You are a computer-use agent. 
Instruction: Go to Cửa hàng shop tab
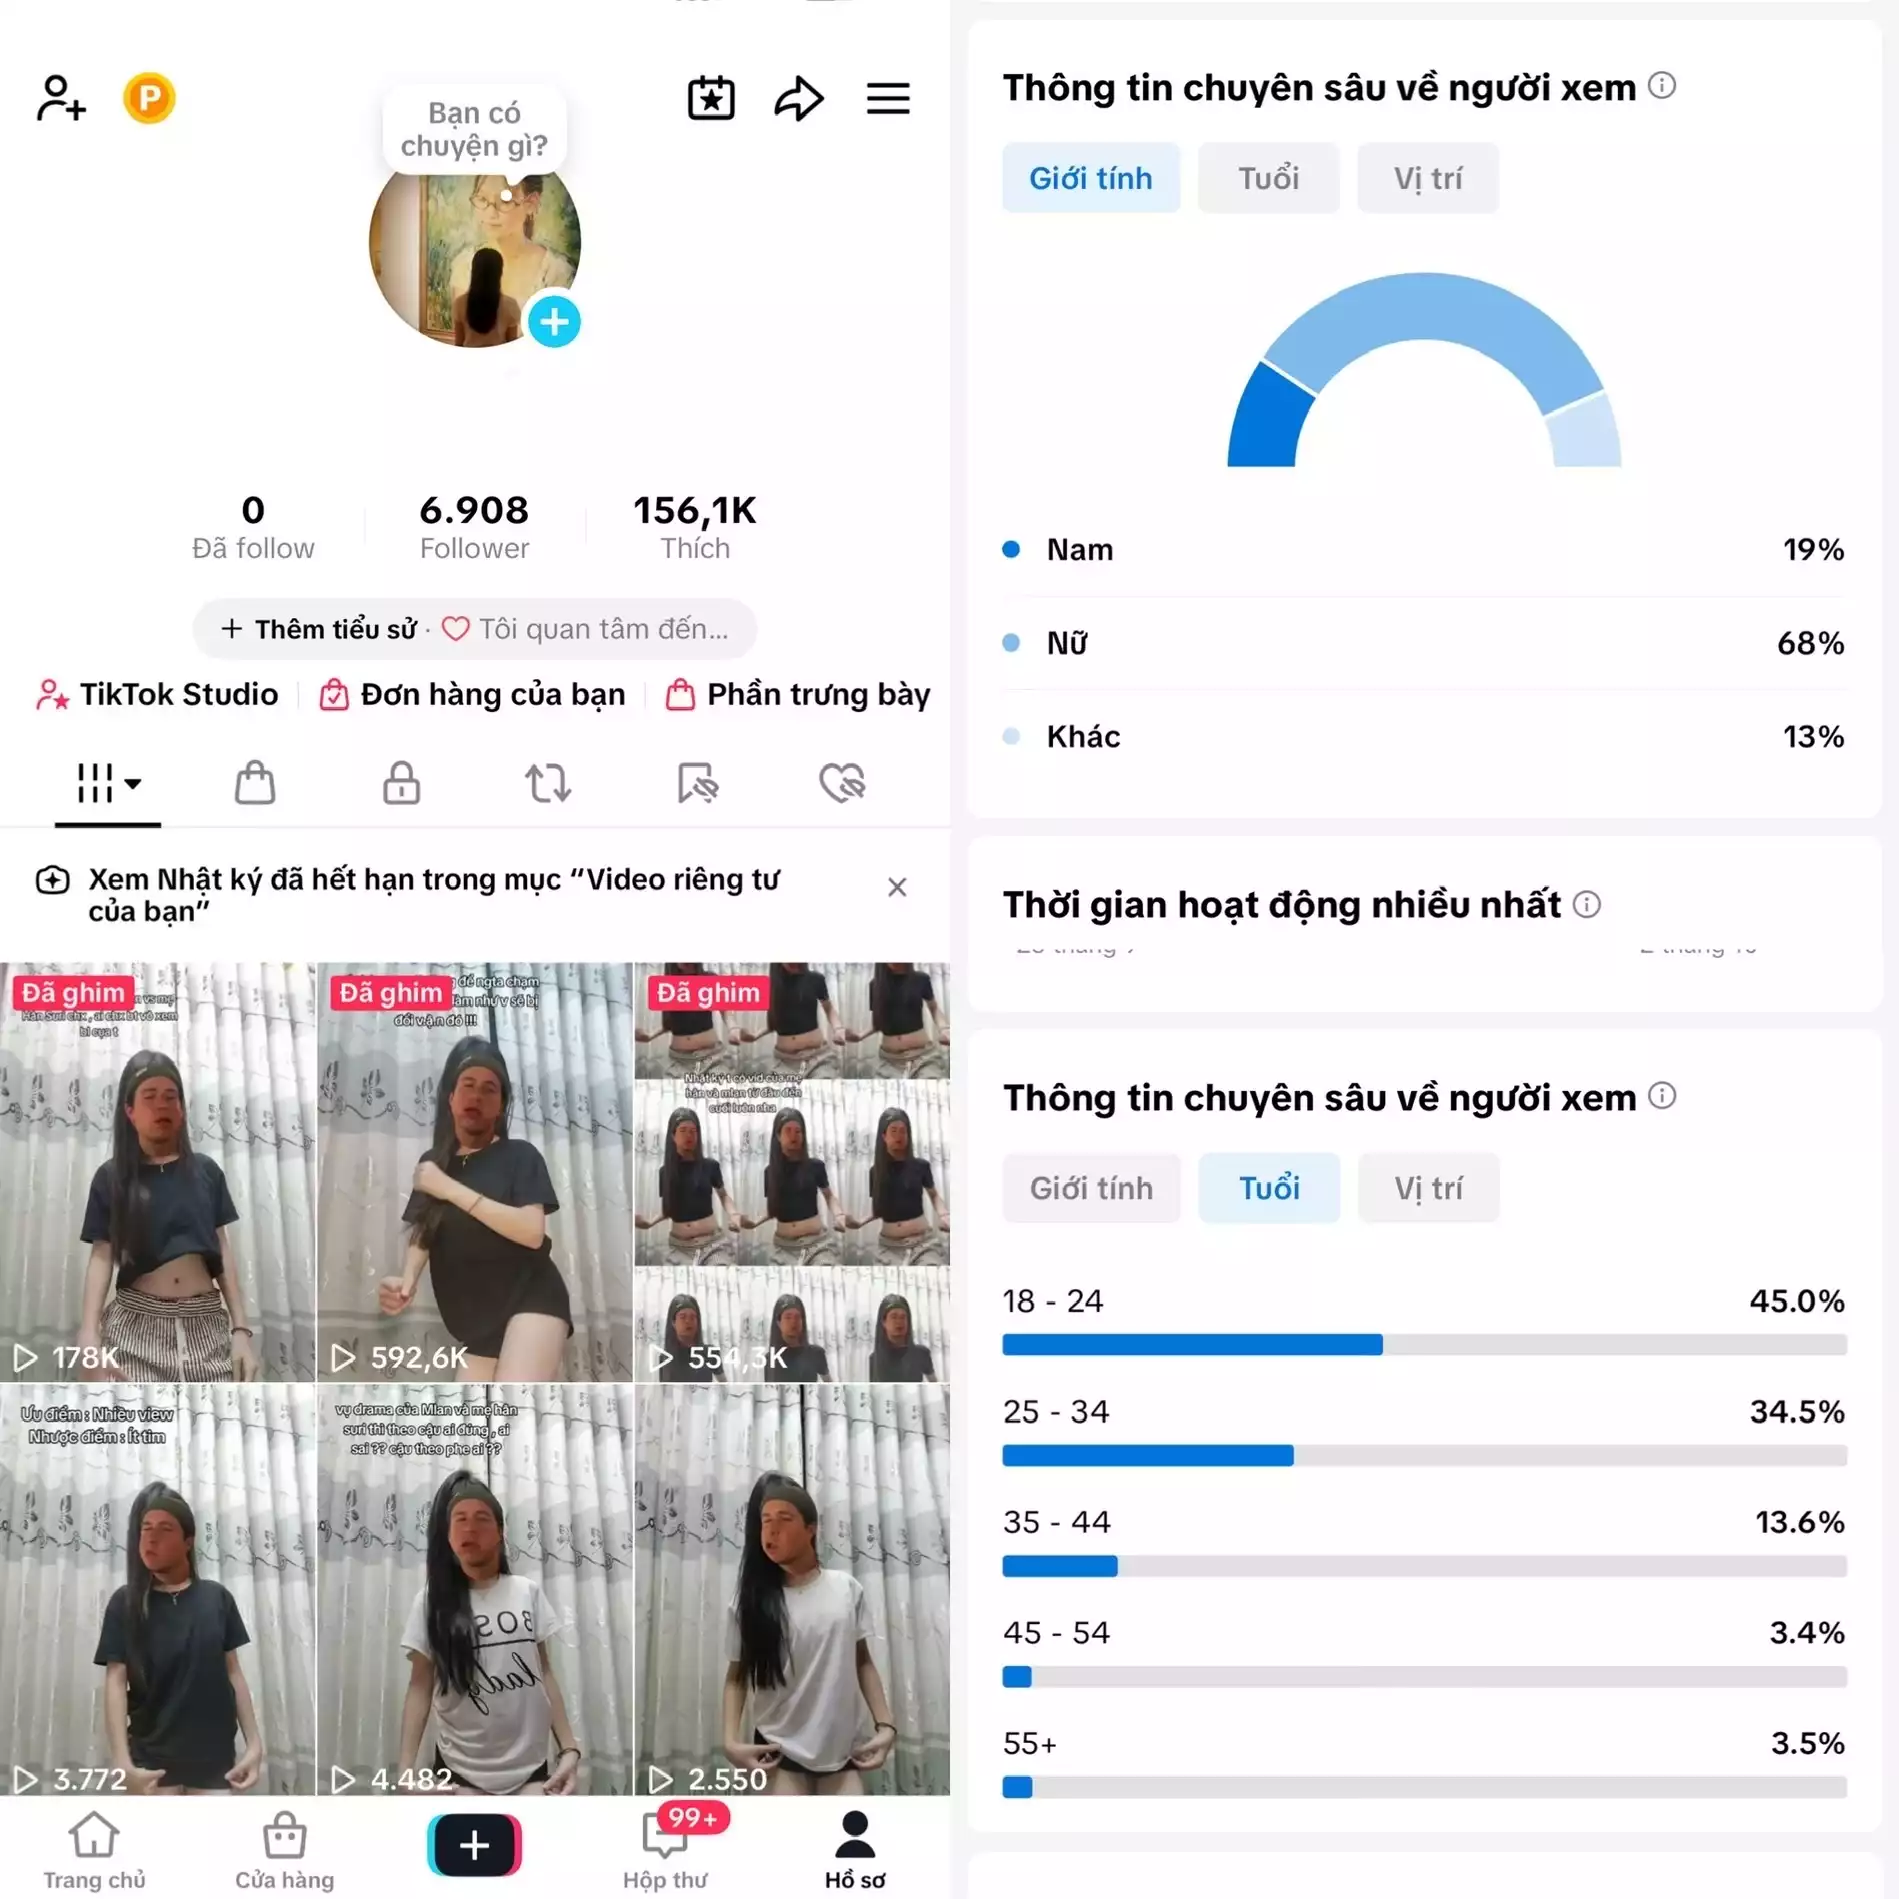[x=284, y=1849]
